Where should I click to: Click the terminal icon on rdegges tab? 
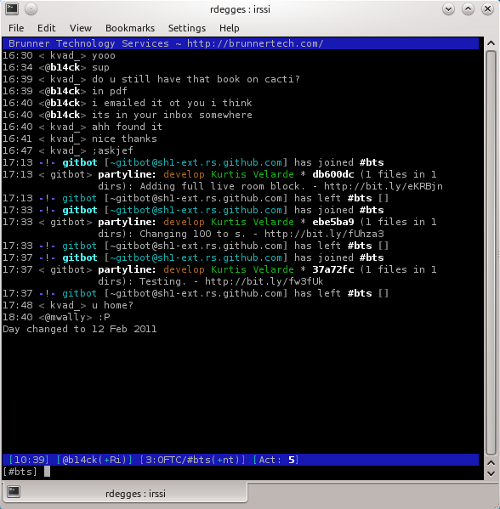point(14,492)
